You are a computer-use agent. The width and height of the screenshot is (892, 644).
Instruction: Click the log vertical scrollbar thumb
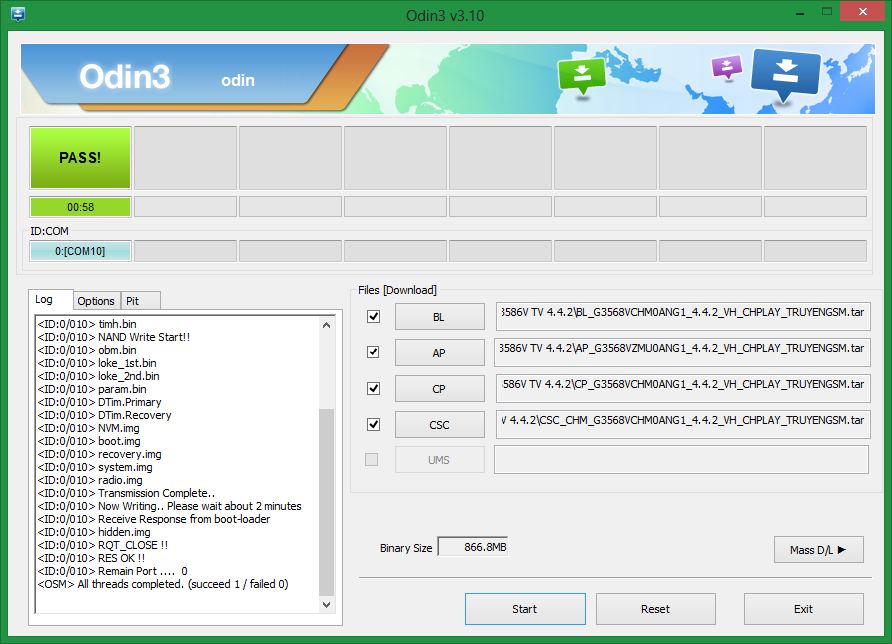point(327,502)
